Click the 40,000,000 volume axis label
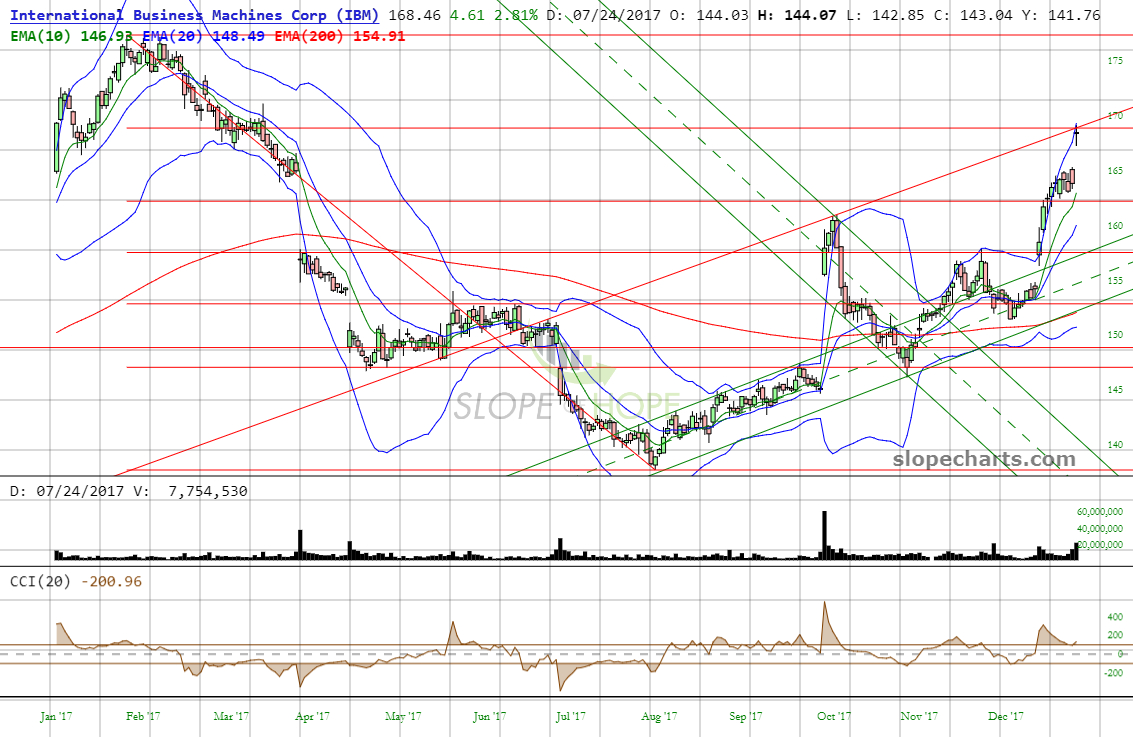Viewport: 1133px width, 737px height. pos(1100,528)
